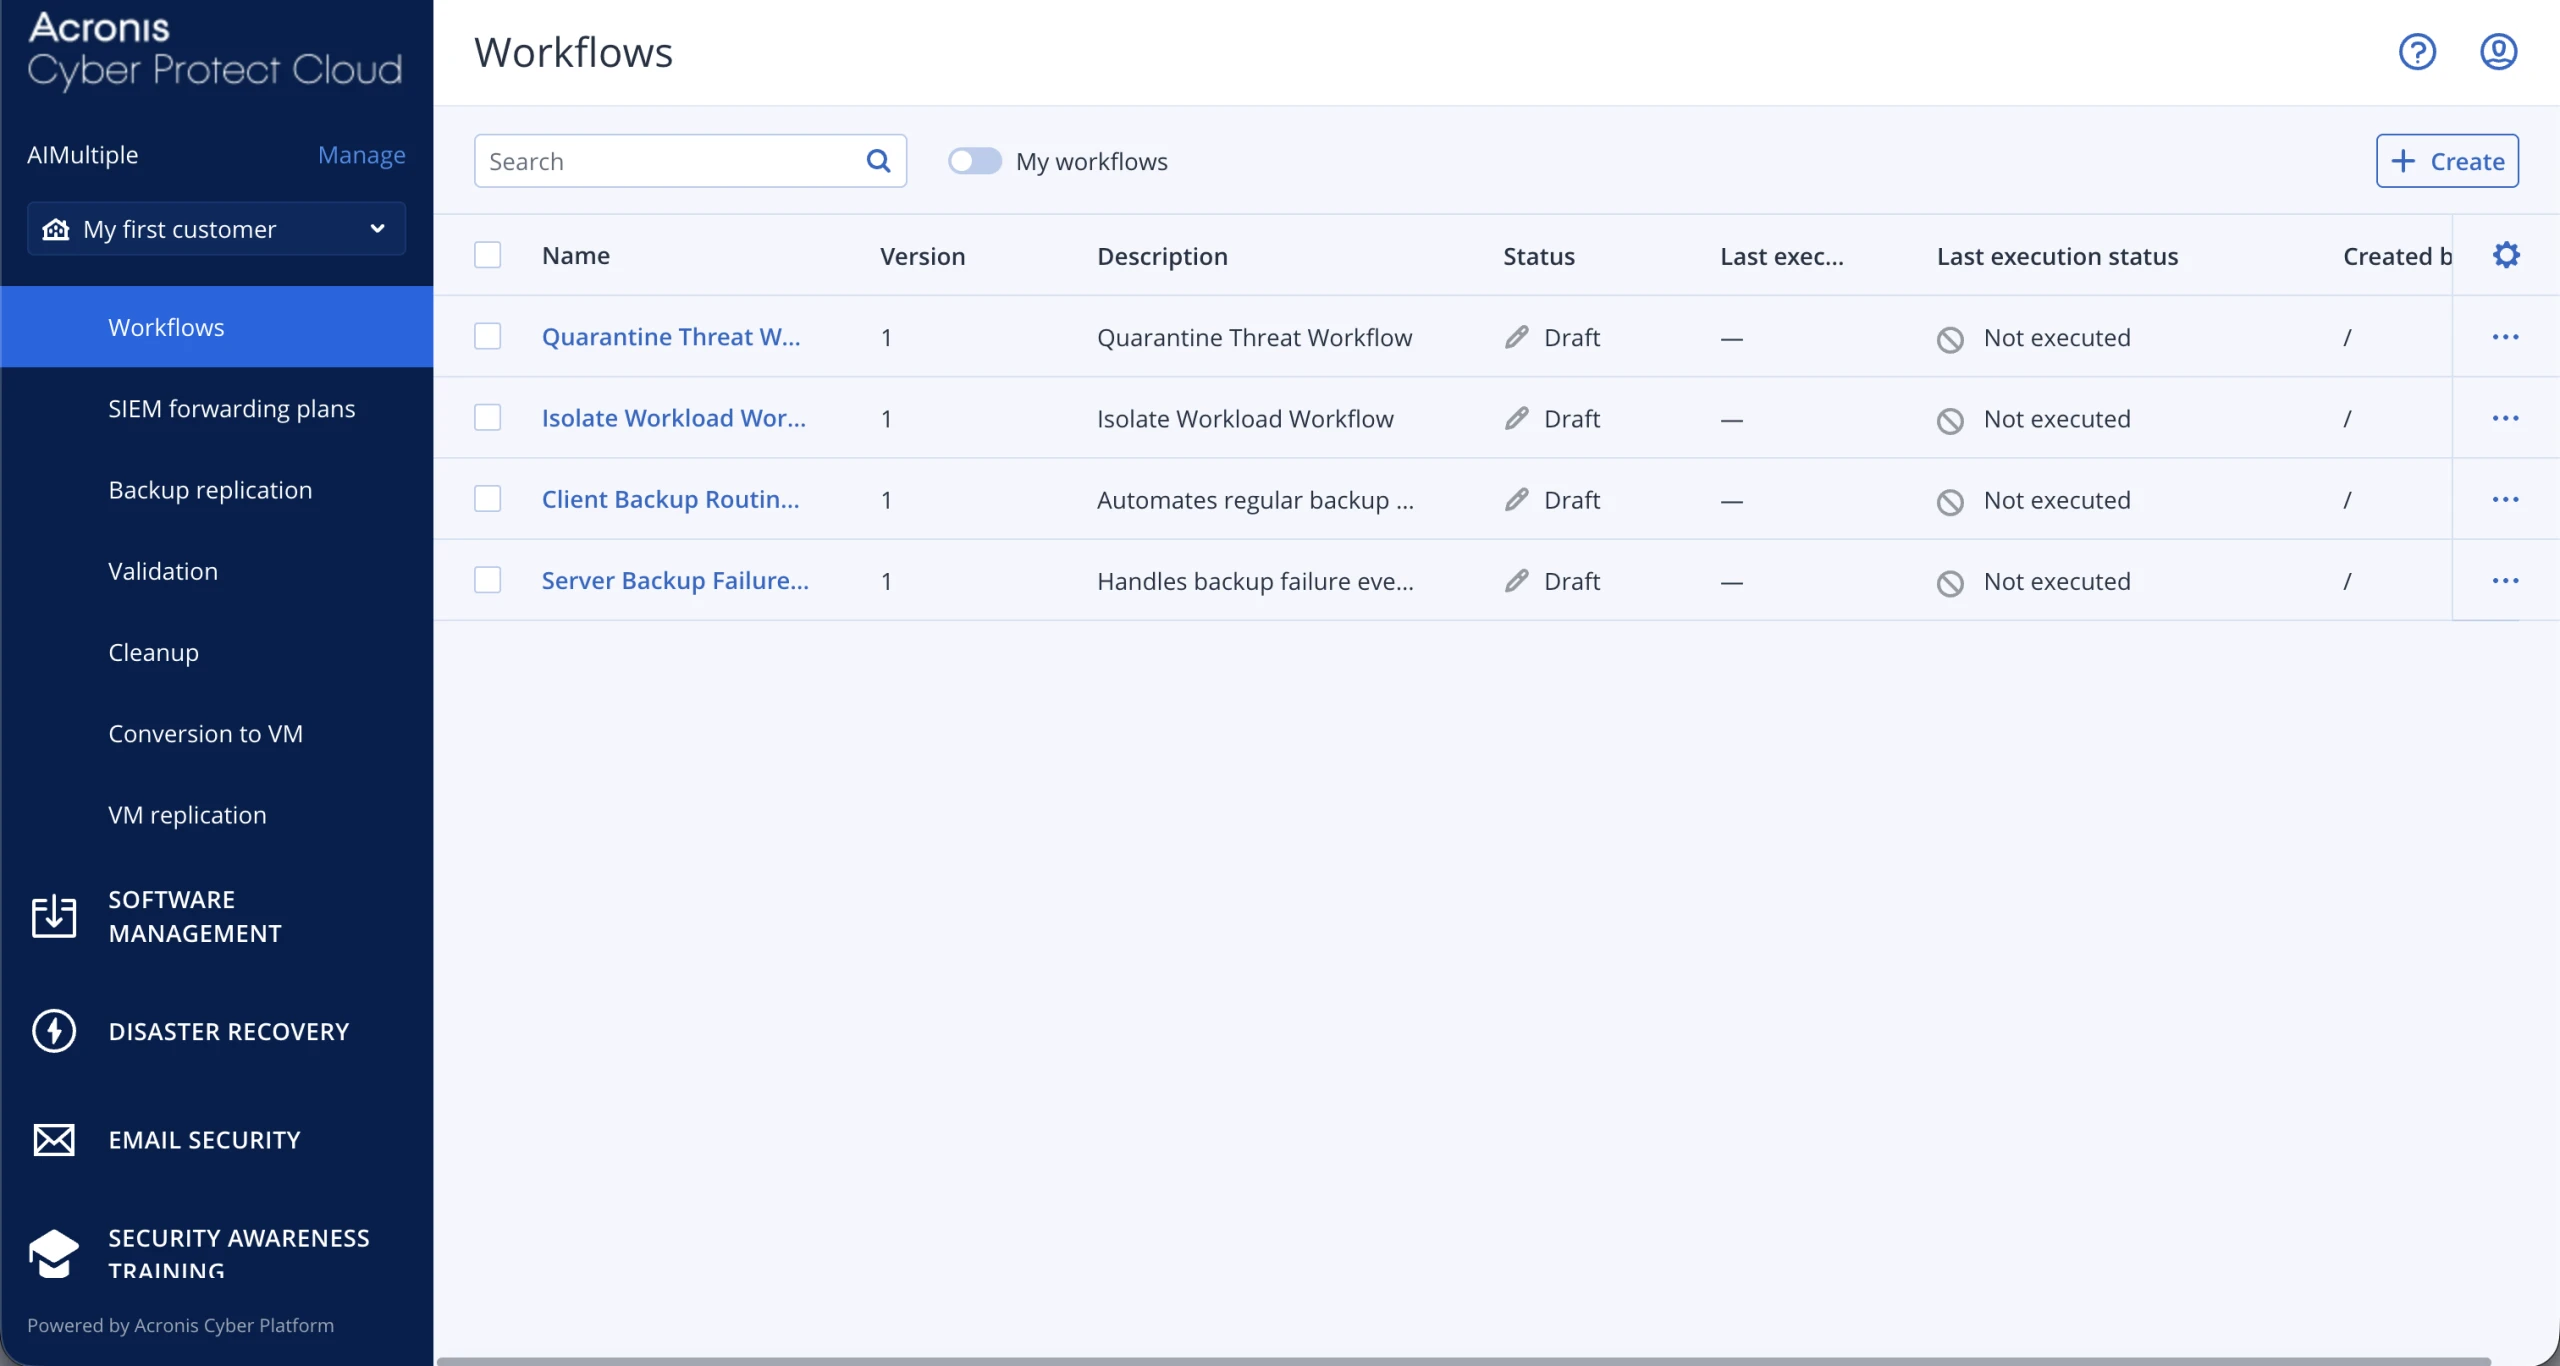Open the help question mark icon
The width and height of the screenshot is (2560, 1366).
point(2417,52)
